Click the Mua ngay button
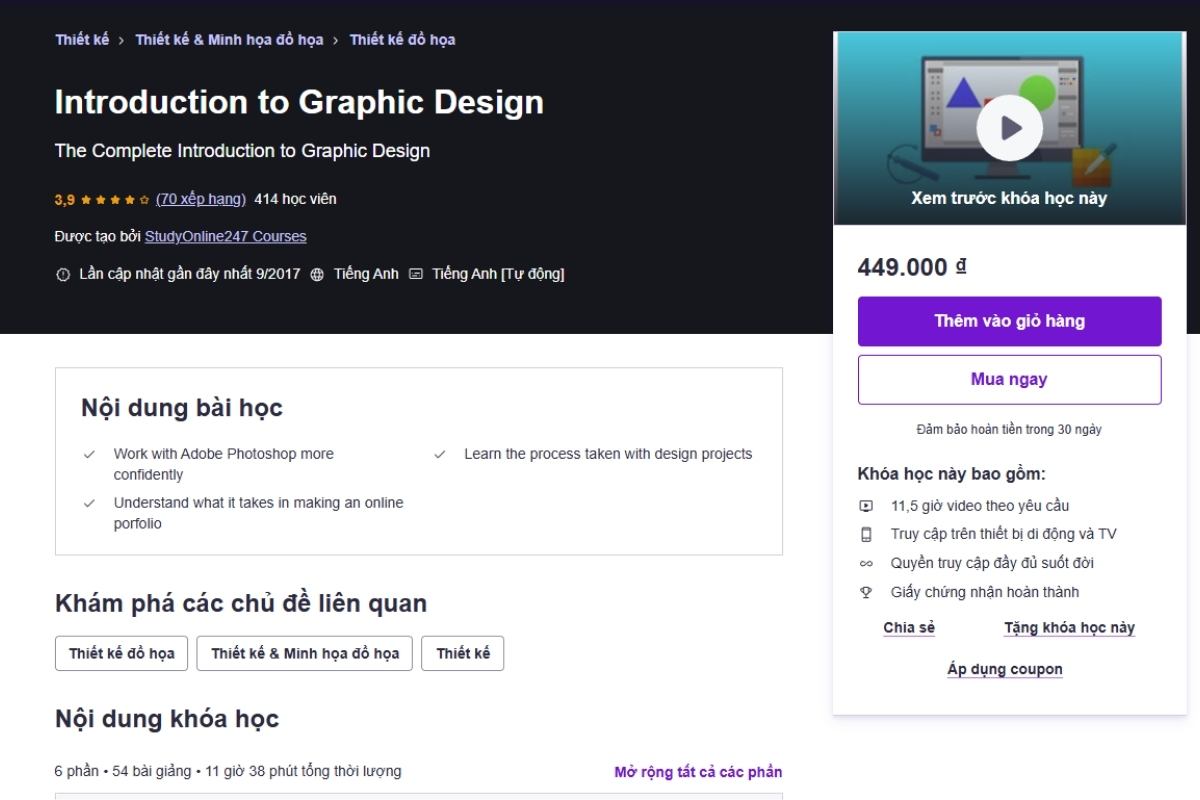This screenshot has height=800, width=1200. tap(1009, 379)
